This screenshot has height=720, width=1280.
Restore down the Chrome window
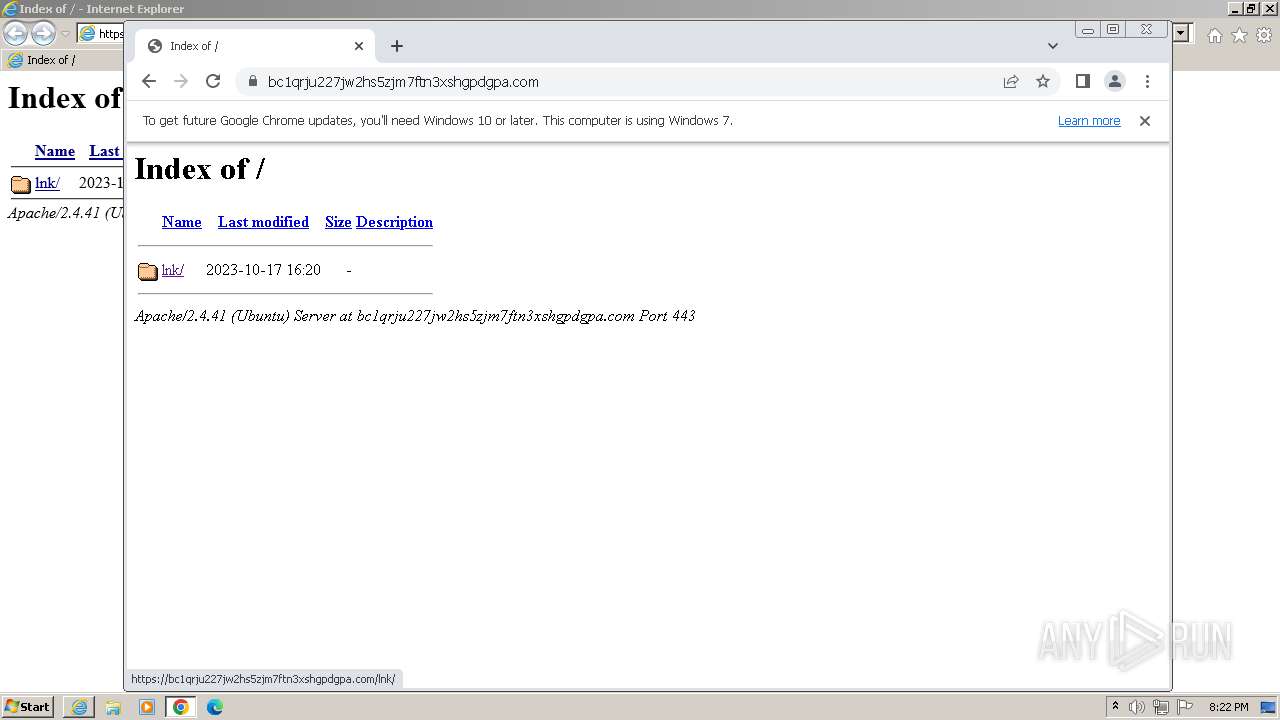tap(1113, 30)
